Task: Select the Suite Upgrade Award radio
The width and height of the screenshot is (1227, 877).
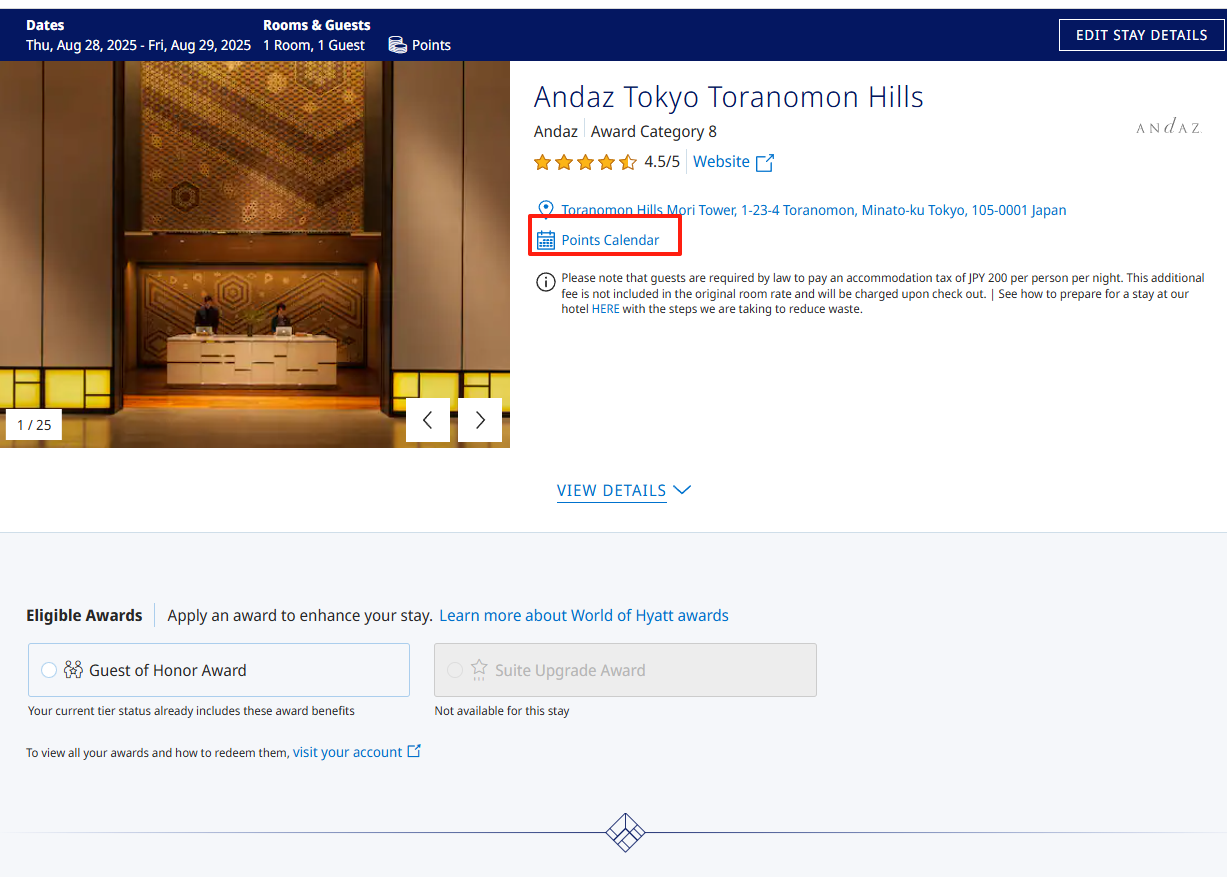Action: click(x=455, y=670)
